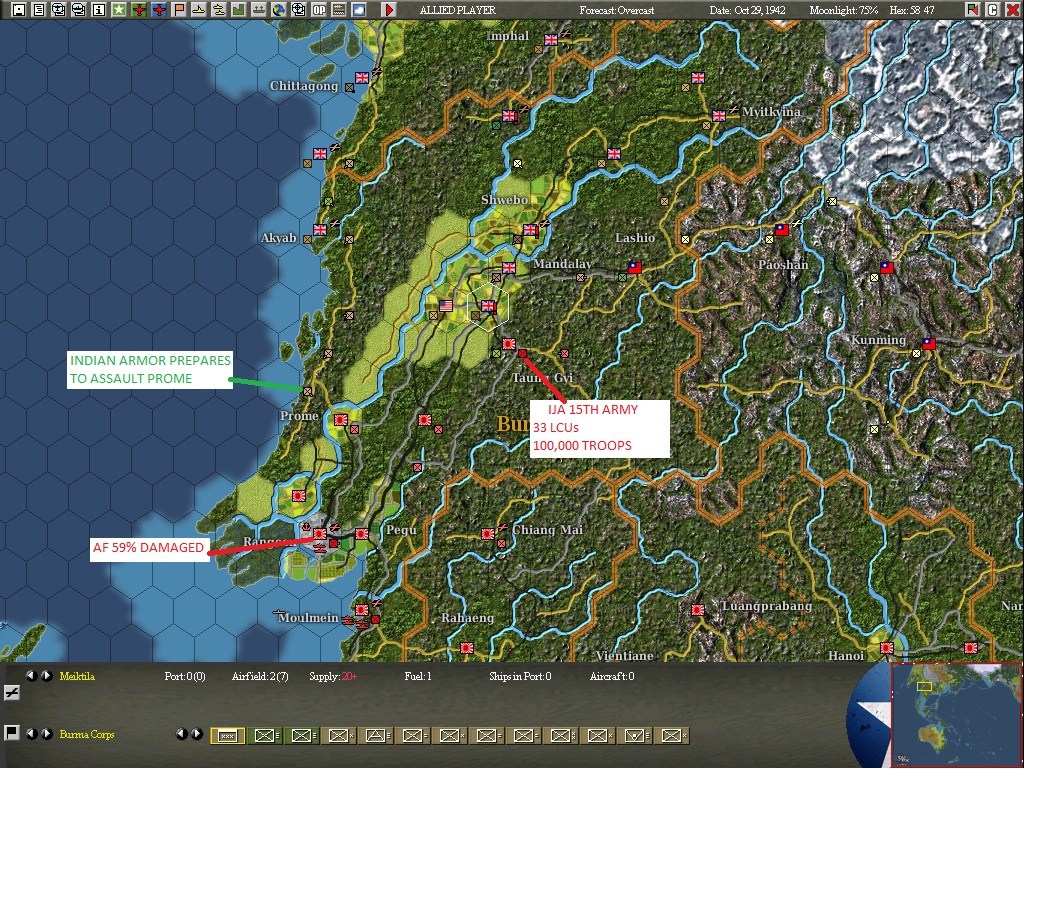Click the 'Forecast: Overcast' text

(x=616, y=10)
